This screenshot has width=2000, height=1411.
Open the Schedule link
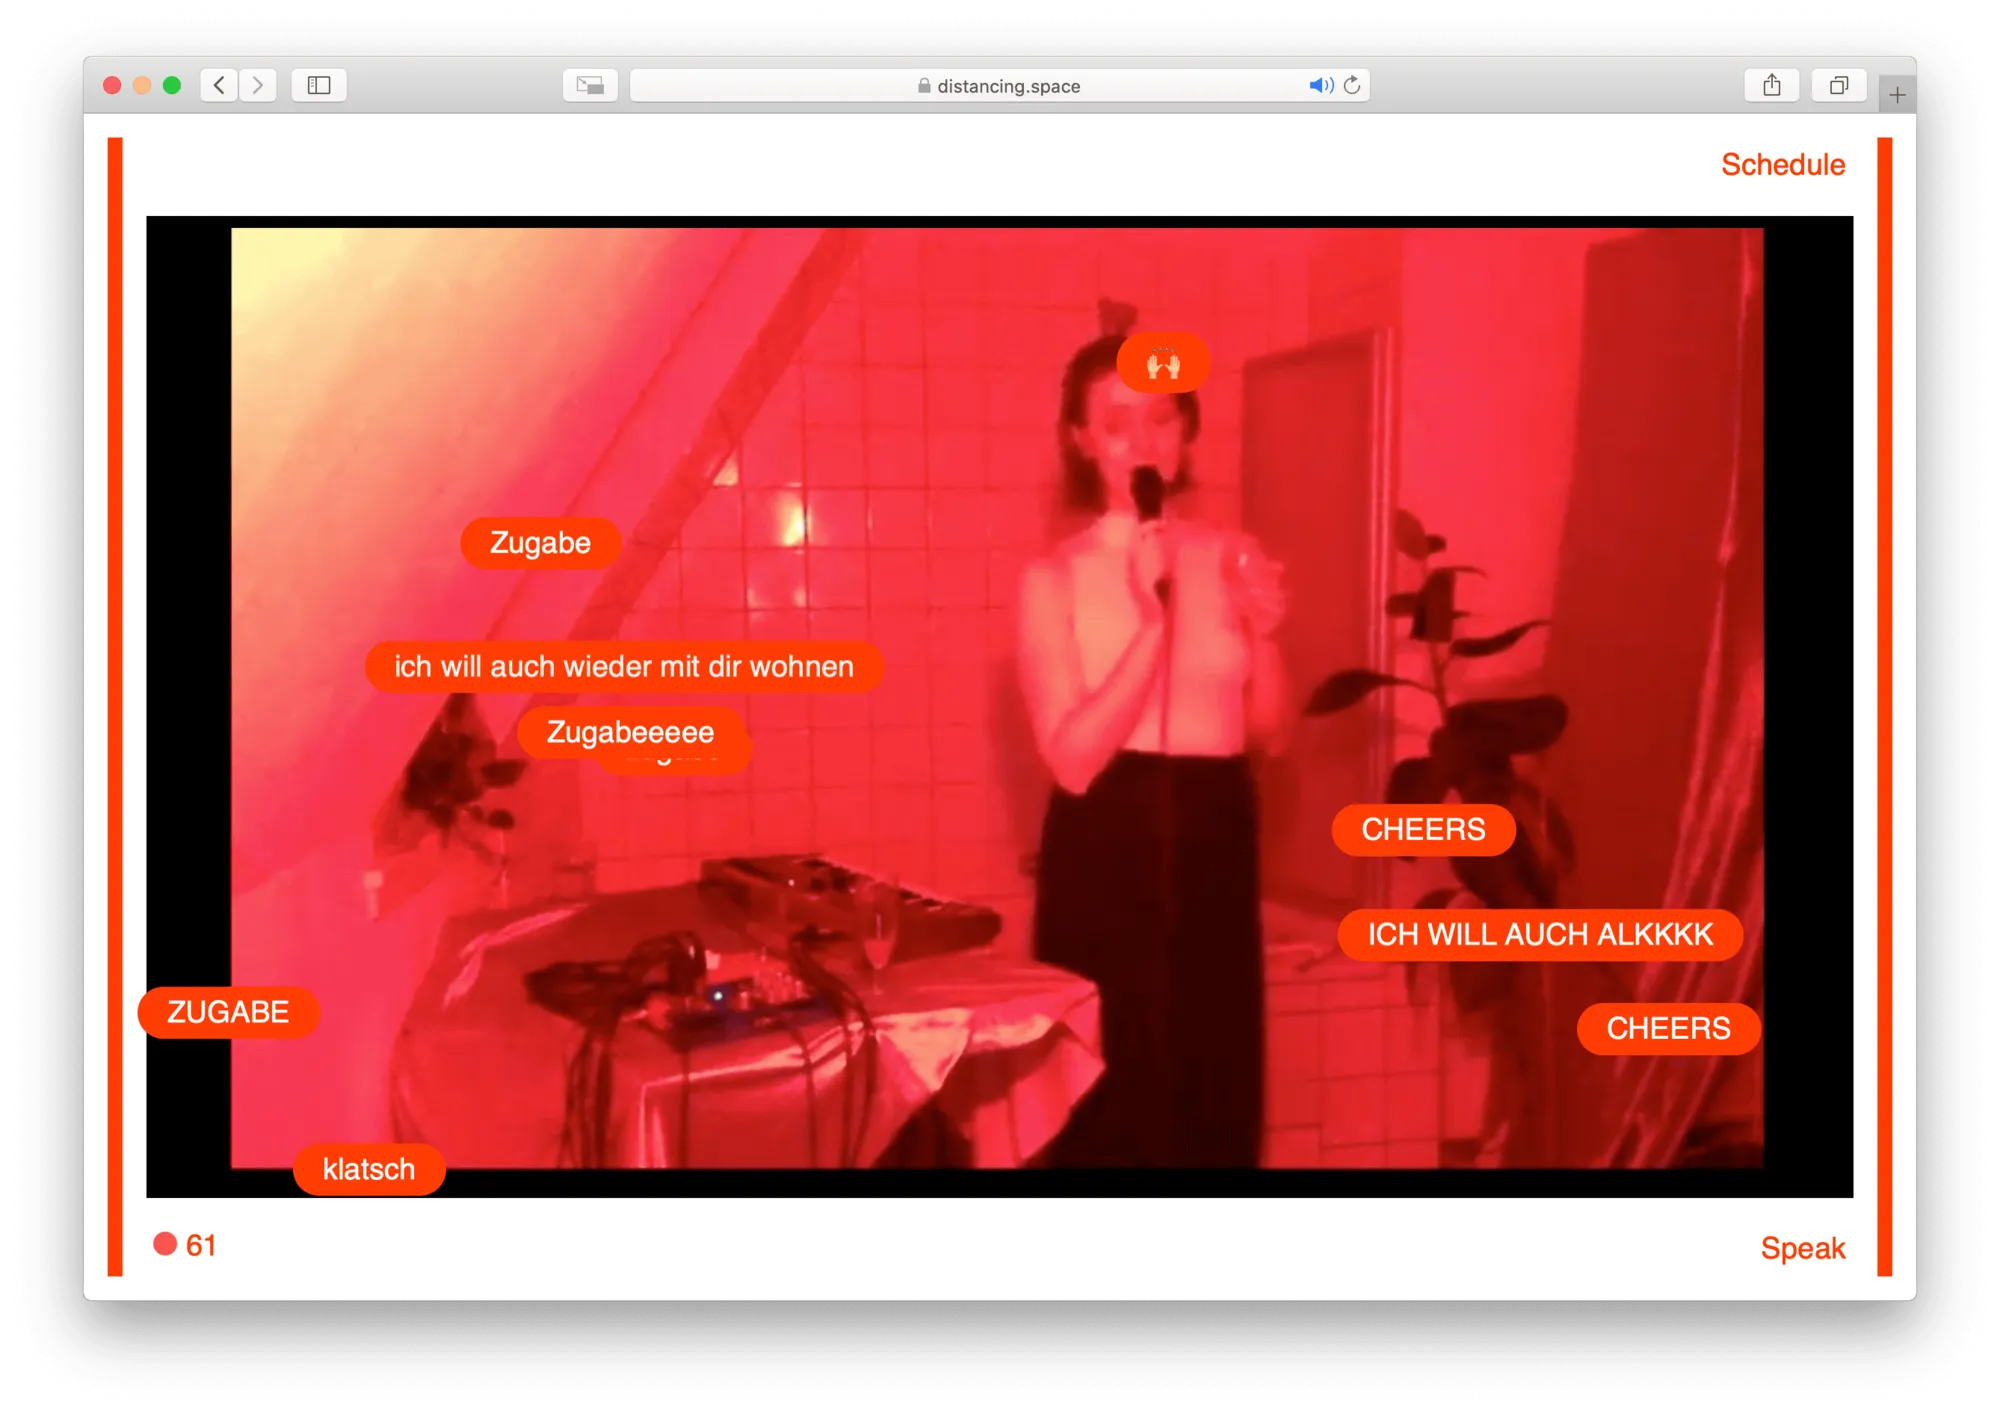pyautogui.click(x=1782, y=165)
